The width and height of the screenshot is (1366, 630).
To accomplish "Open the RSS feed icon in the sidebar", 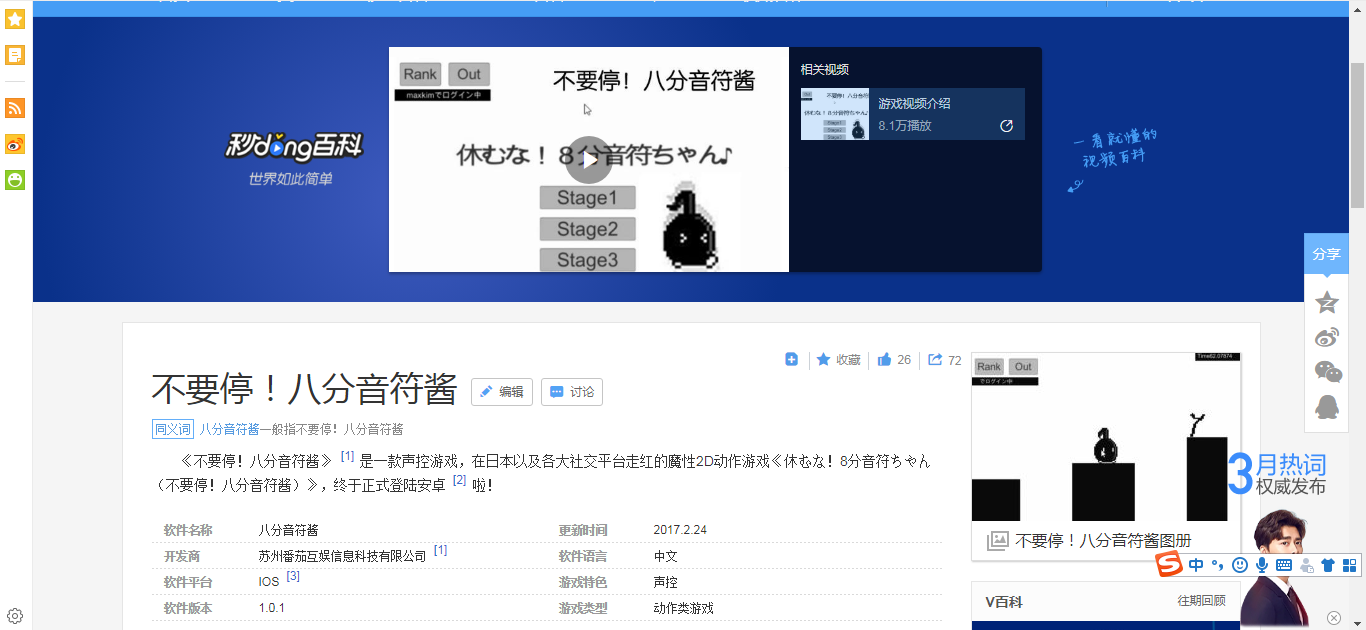I will tap(15, 108).
